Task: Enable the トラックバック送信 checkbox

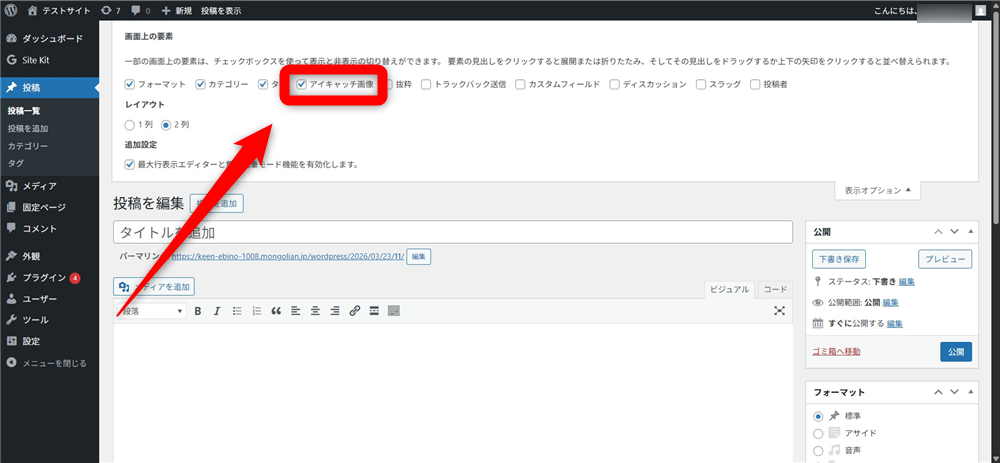Action: 426,84
